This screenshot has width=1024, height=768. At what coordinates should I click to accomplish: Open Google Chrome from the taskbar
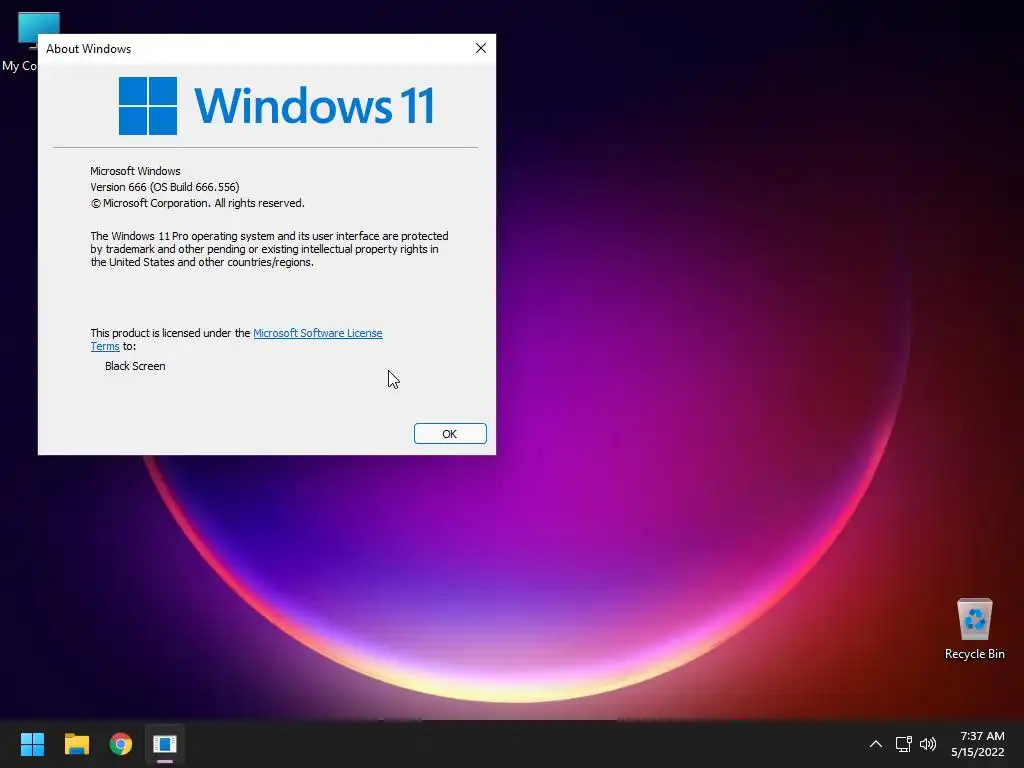(121, 744)
